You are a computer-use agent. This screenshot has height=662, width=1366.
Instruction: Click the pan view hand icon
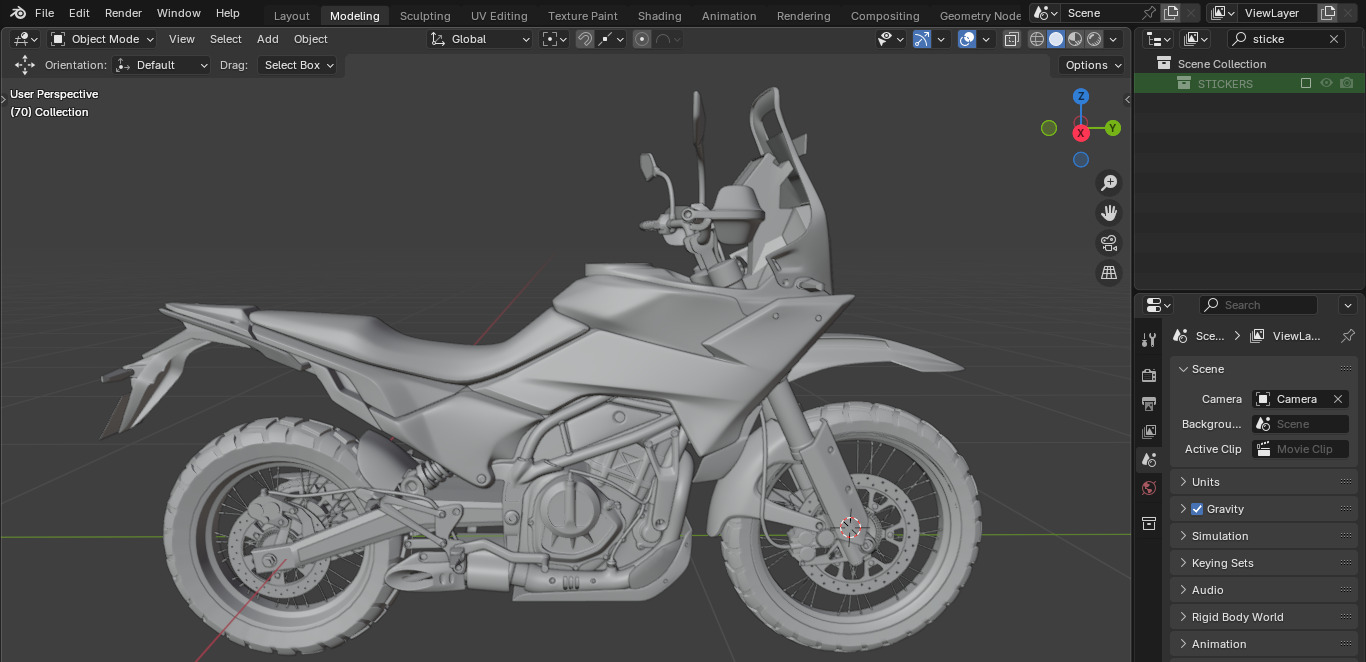[x=1109, y=213]
